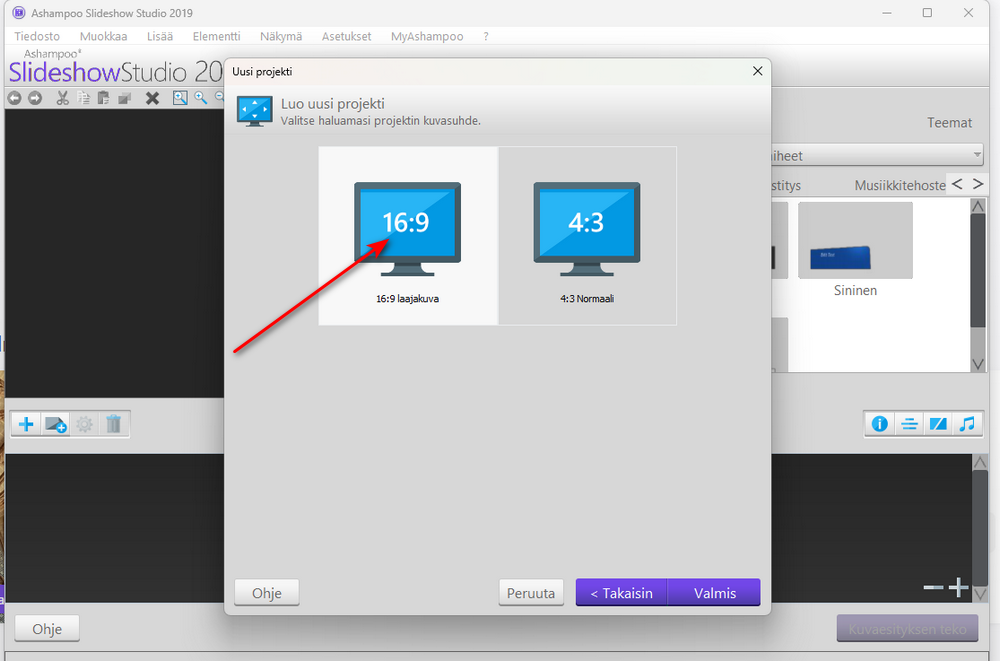Click the blue plus add icon

pyautogui.click(x=26, y=424)
